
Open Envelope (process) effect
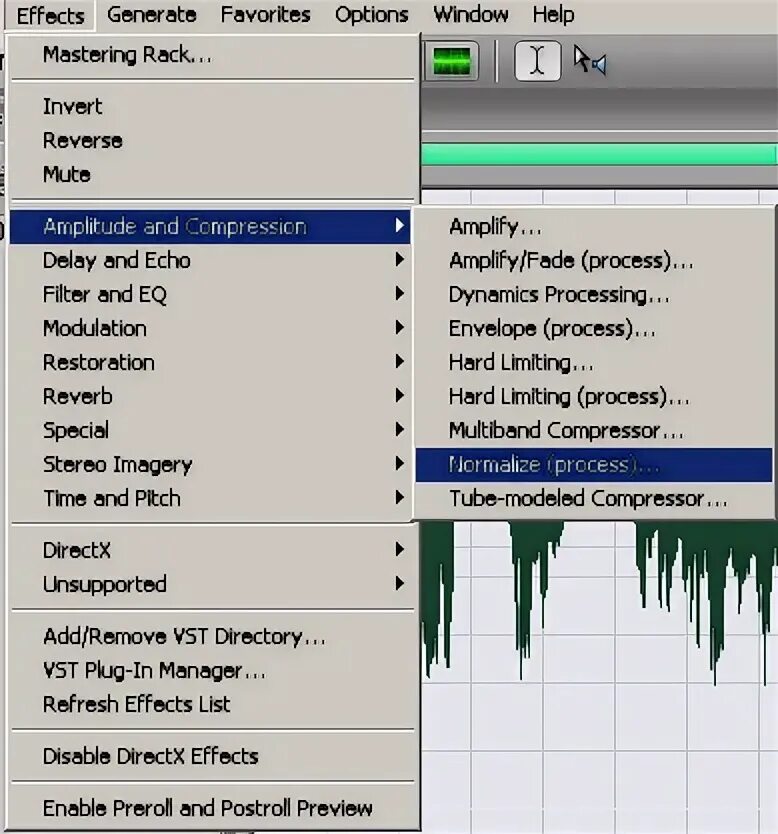594,329
